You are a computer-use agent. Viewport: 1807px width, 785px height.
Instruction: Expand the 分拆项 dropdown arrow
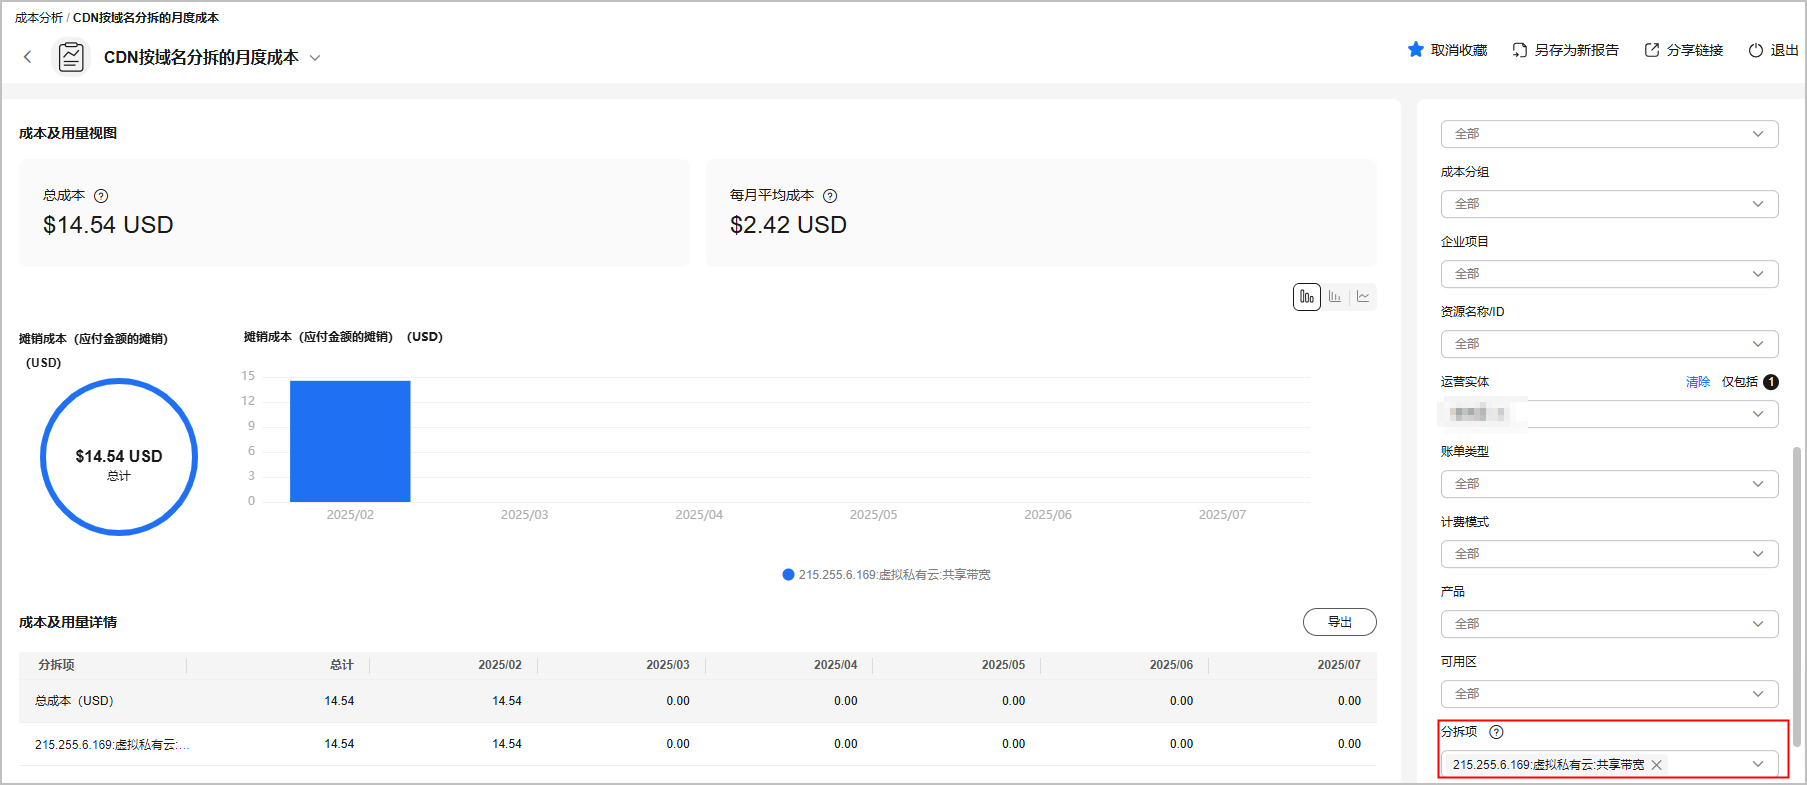pos(1758,764)
